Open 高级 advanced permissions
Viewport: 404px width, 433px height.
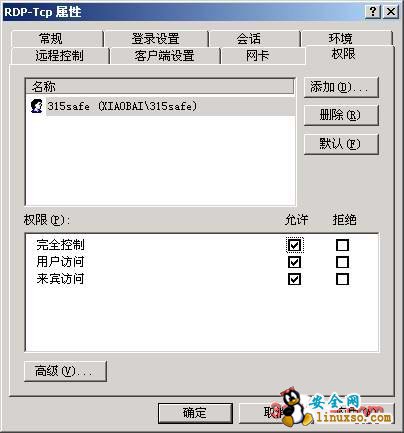(65, 371)
